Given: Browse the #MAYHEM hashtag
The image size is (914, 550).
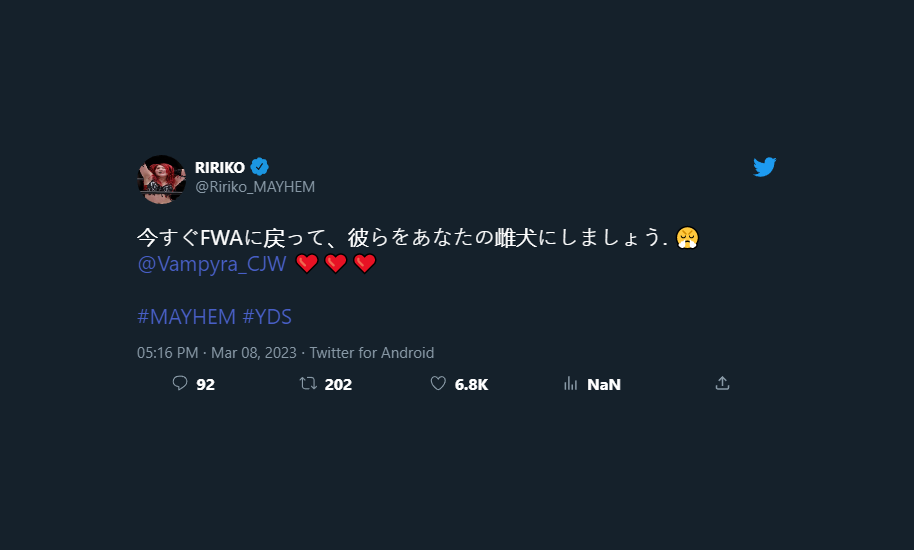Looking at the screenshot, I should click(185, 317).
